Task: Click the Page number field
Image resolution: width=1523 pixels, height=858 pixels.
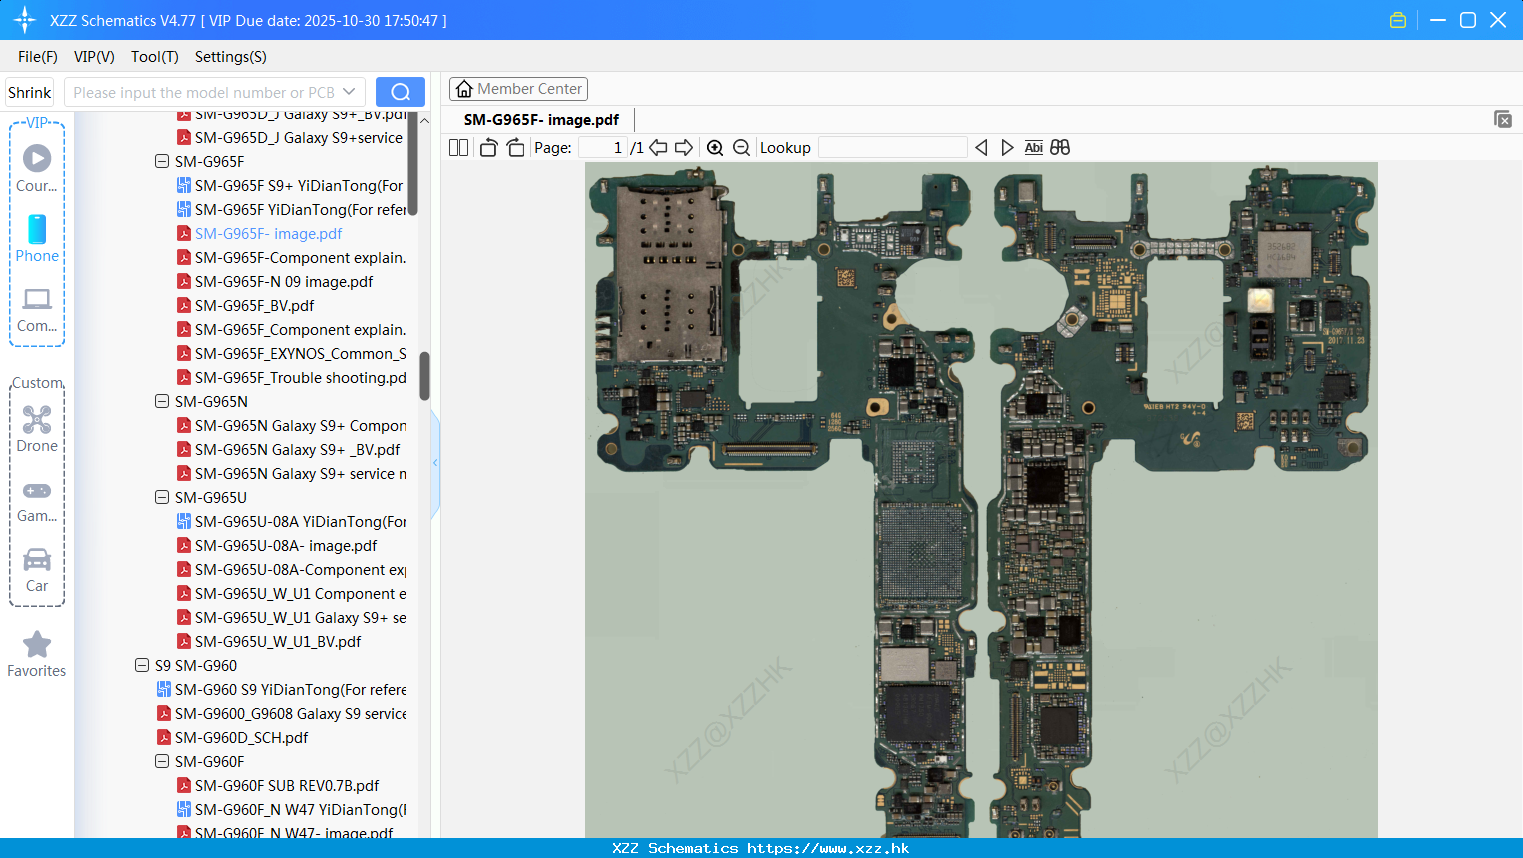Action: tap(603, 148)
